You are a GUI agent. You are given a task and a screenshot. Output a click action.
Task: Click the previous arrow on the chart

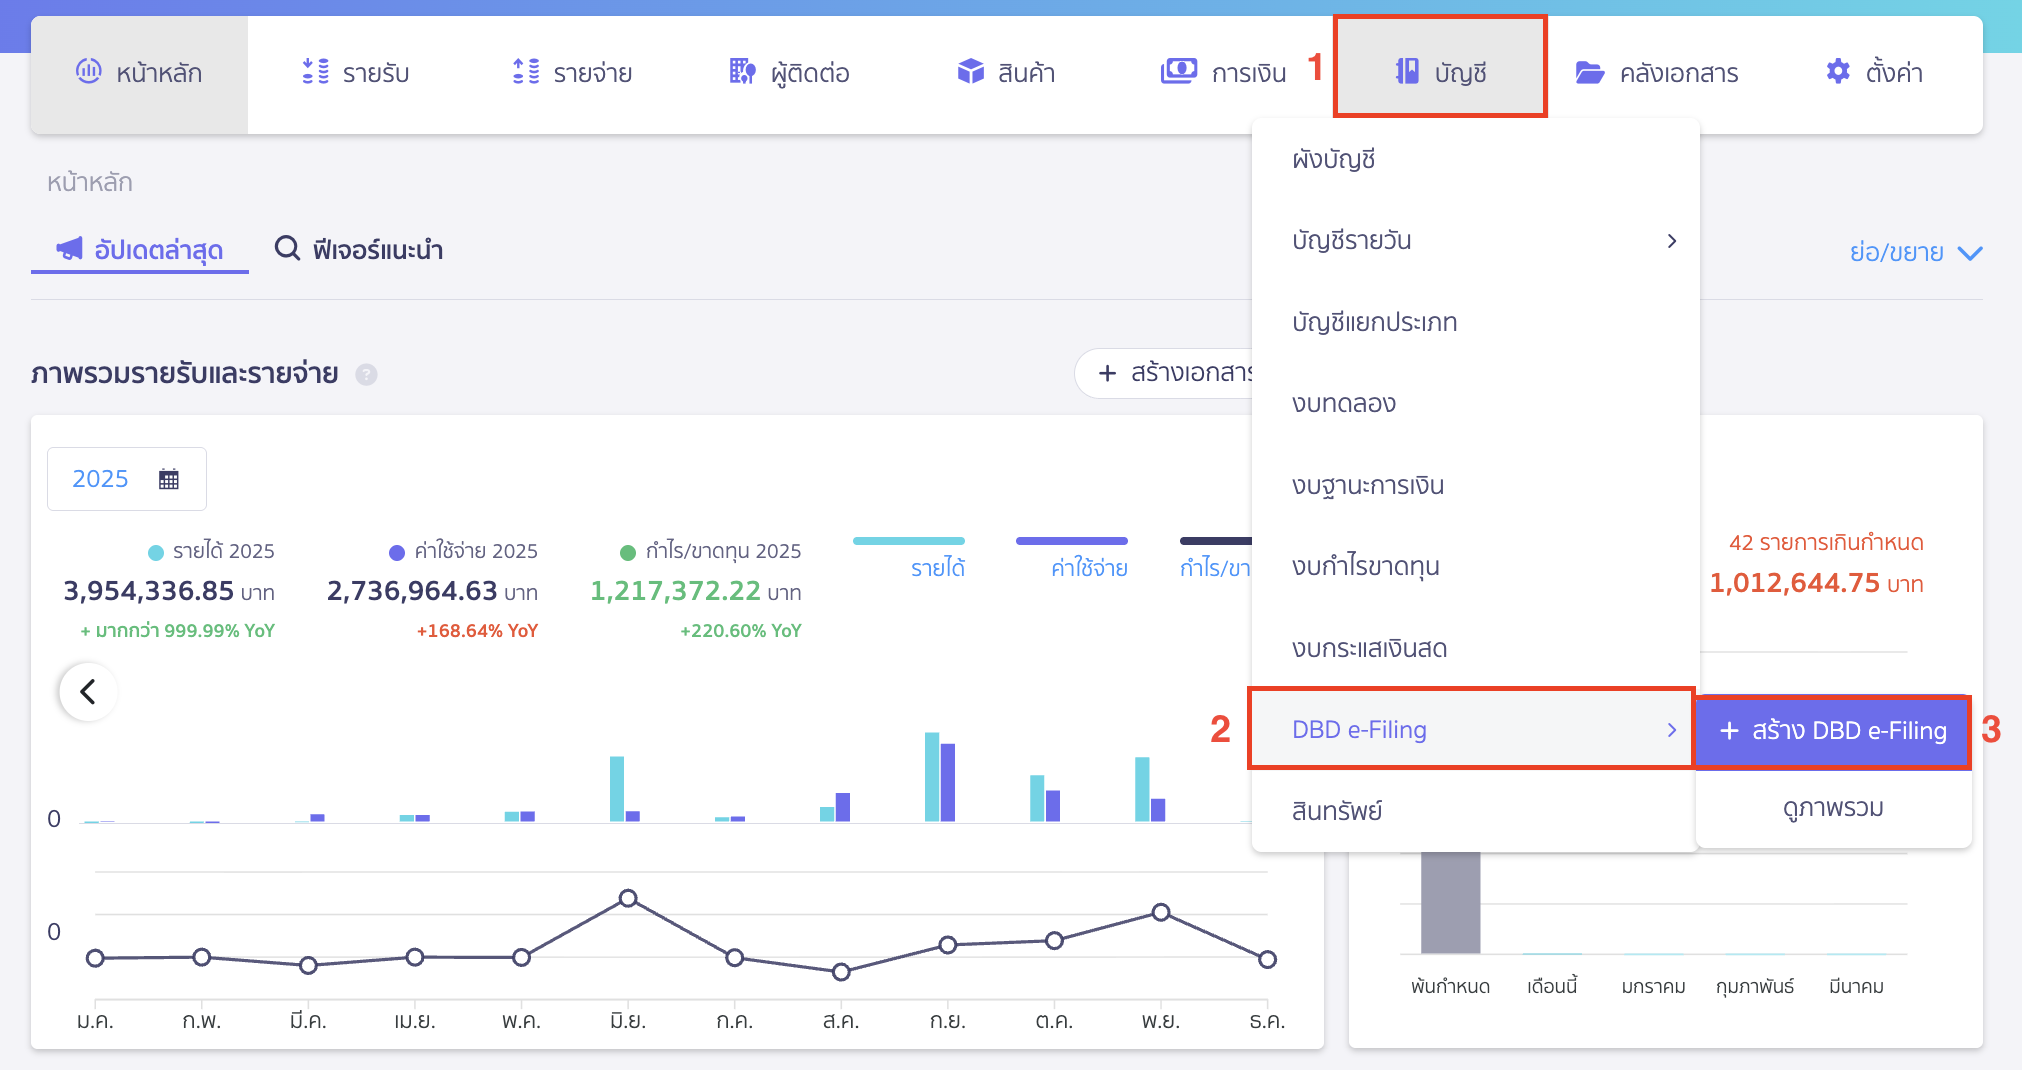[88, 692]
